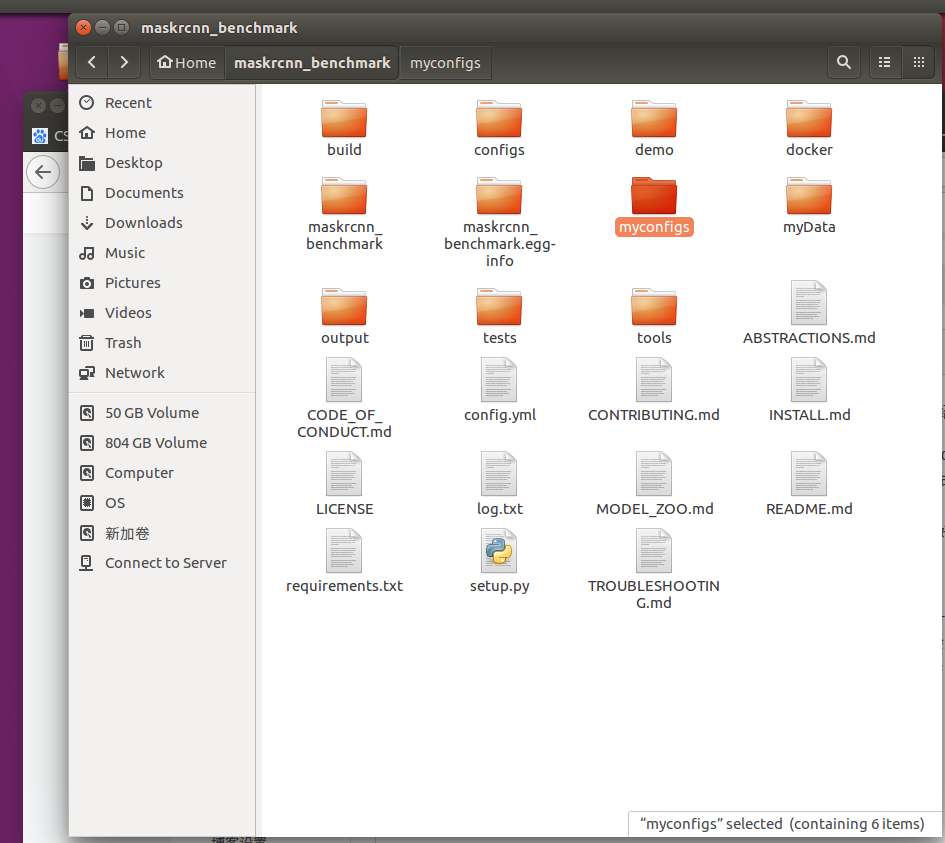Open Network in the sidebar
Image resolution: width=945 pixels, height=843 pixels.
coord(162,373)
